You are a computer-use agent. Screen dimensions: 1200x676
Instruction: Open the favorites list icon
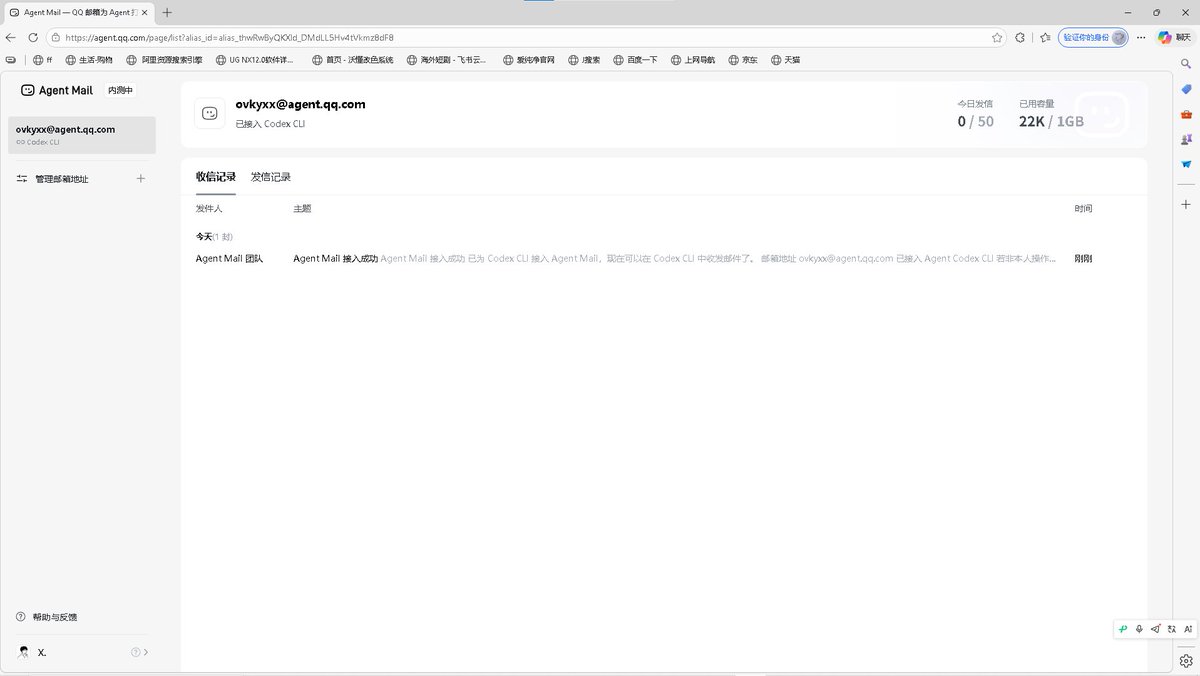pos(1045,37)
